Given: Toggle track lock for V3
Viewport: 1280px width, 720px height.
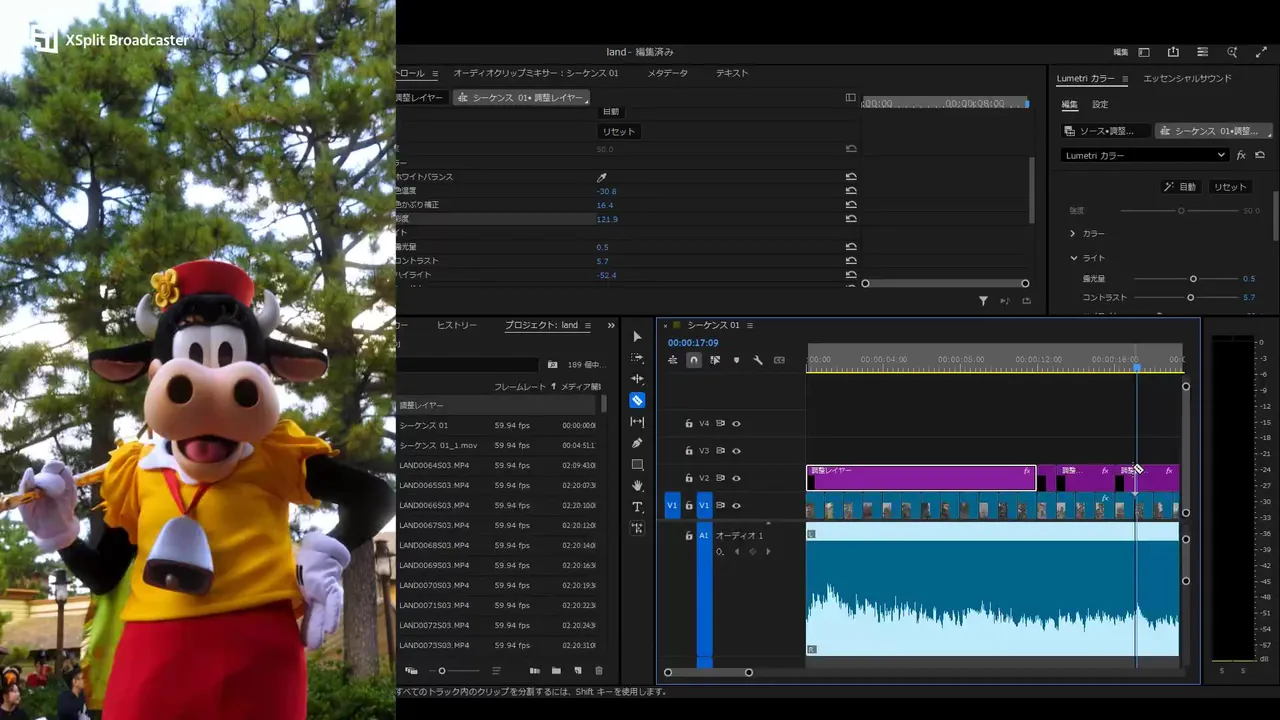Looking at the screenshot, I should click(688, 451).
